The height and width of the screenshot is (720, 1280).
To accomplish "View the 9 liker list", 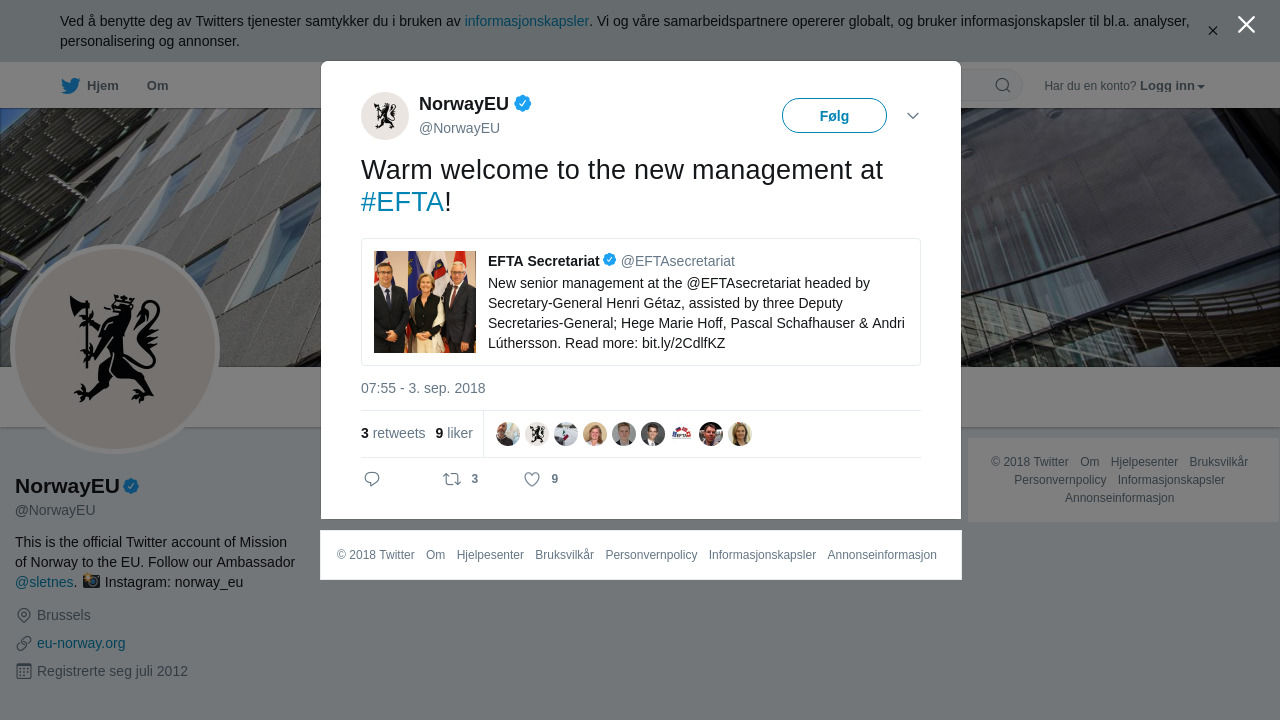I will (x=454, y=433).
